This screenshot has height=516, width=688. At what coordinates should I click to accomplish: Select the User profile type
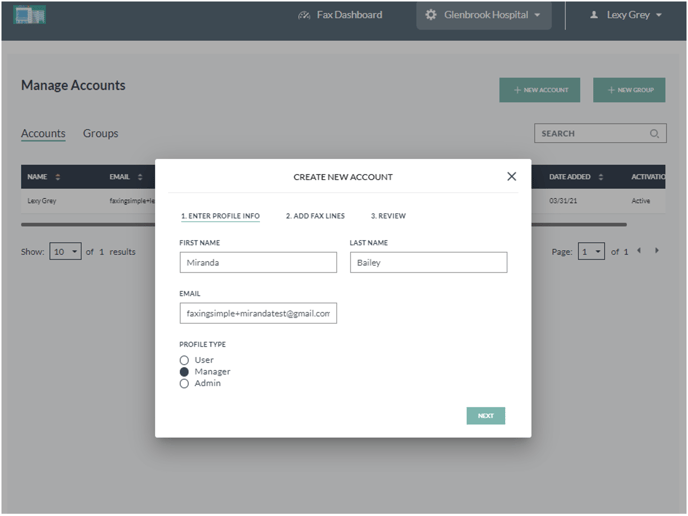pyautogui.click(x=184, y=360)
